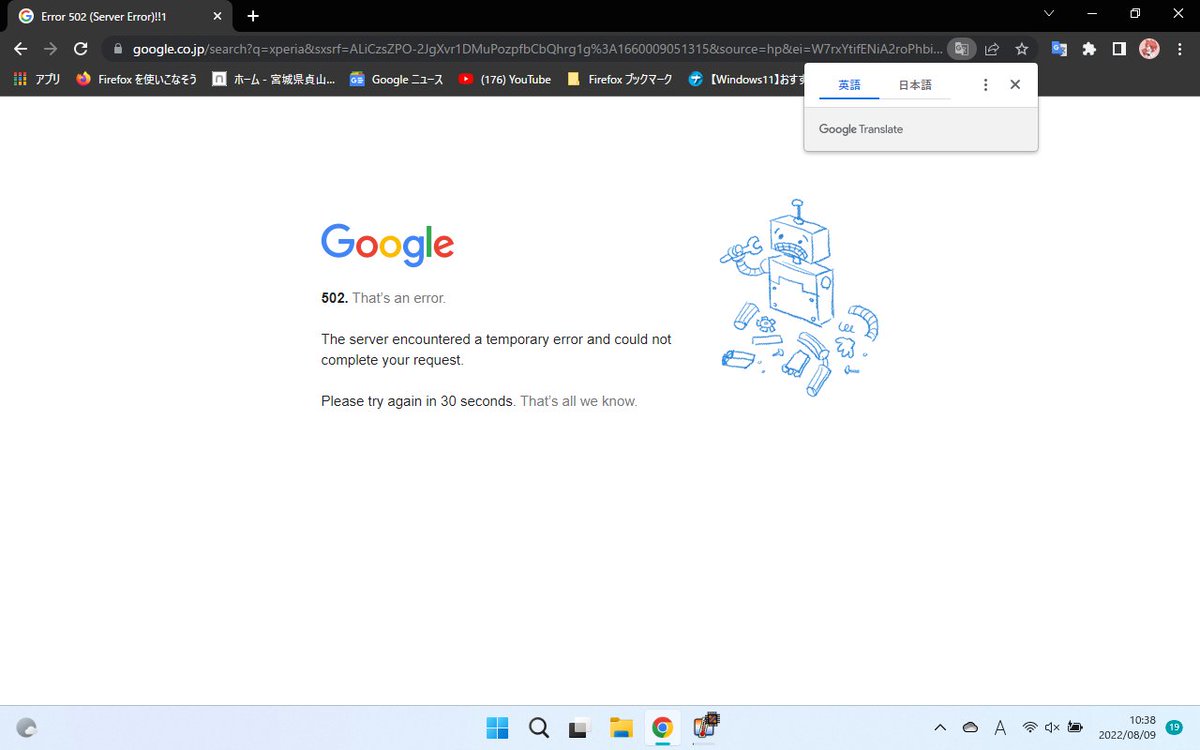Viewport: 1200px width, 750px height.
Task: Open the last pinned taskbar app
Action: tap(706, 726)
